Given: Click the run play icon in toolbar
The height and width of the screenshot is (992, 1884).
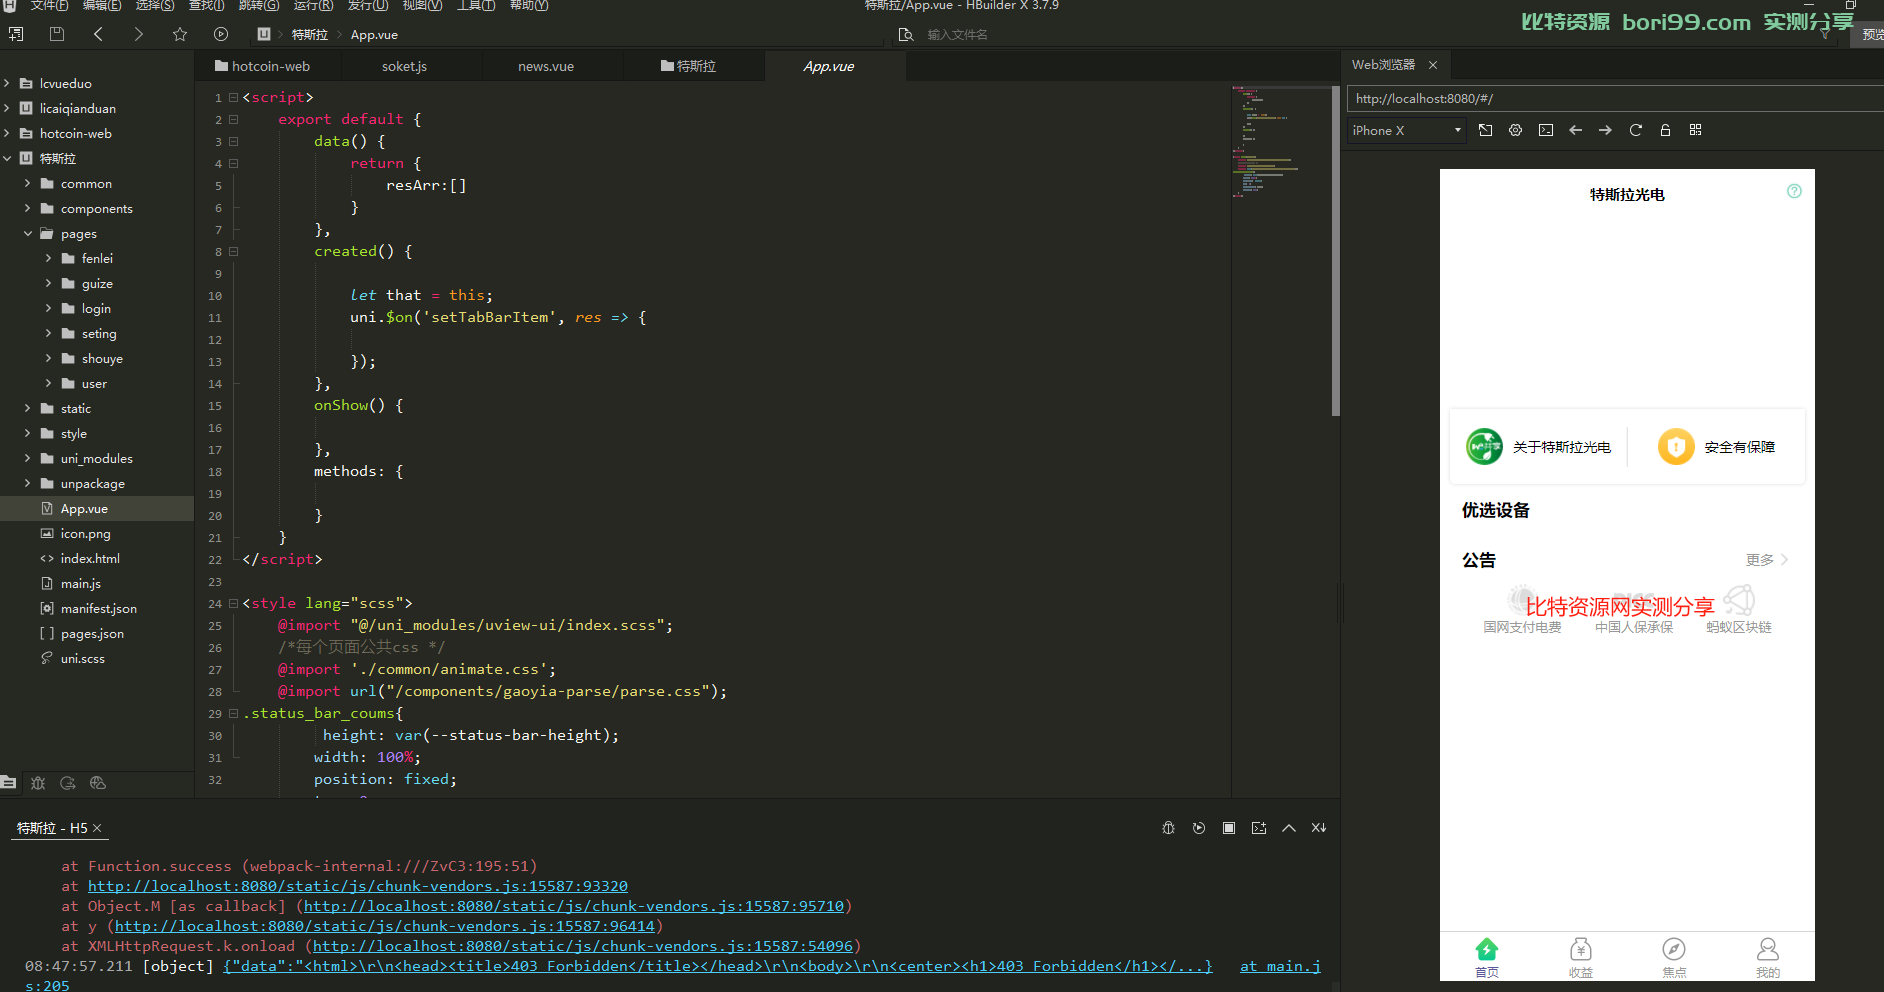Looking at the screenshot, I should pos(221,34).
